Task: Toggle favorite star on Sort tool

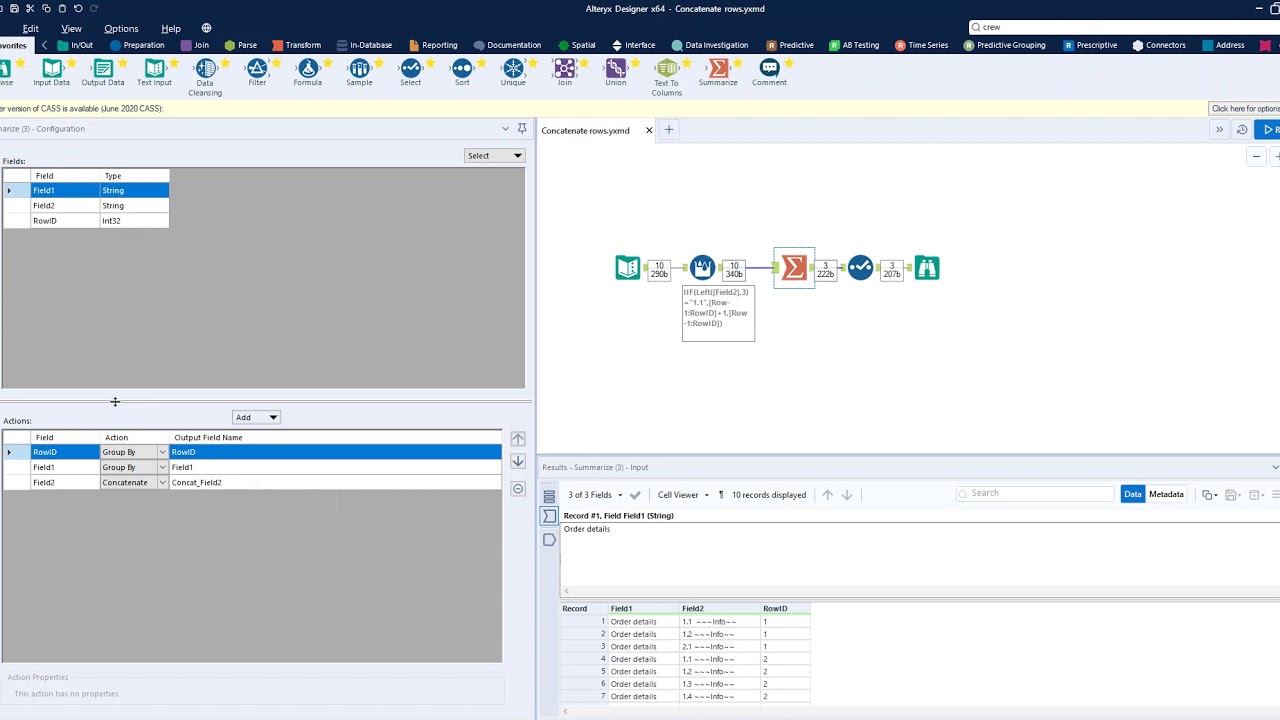Action: tap(481, 64)
